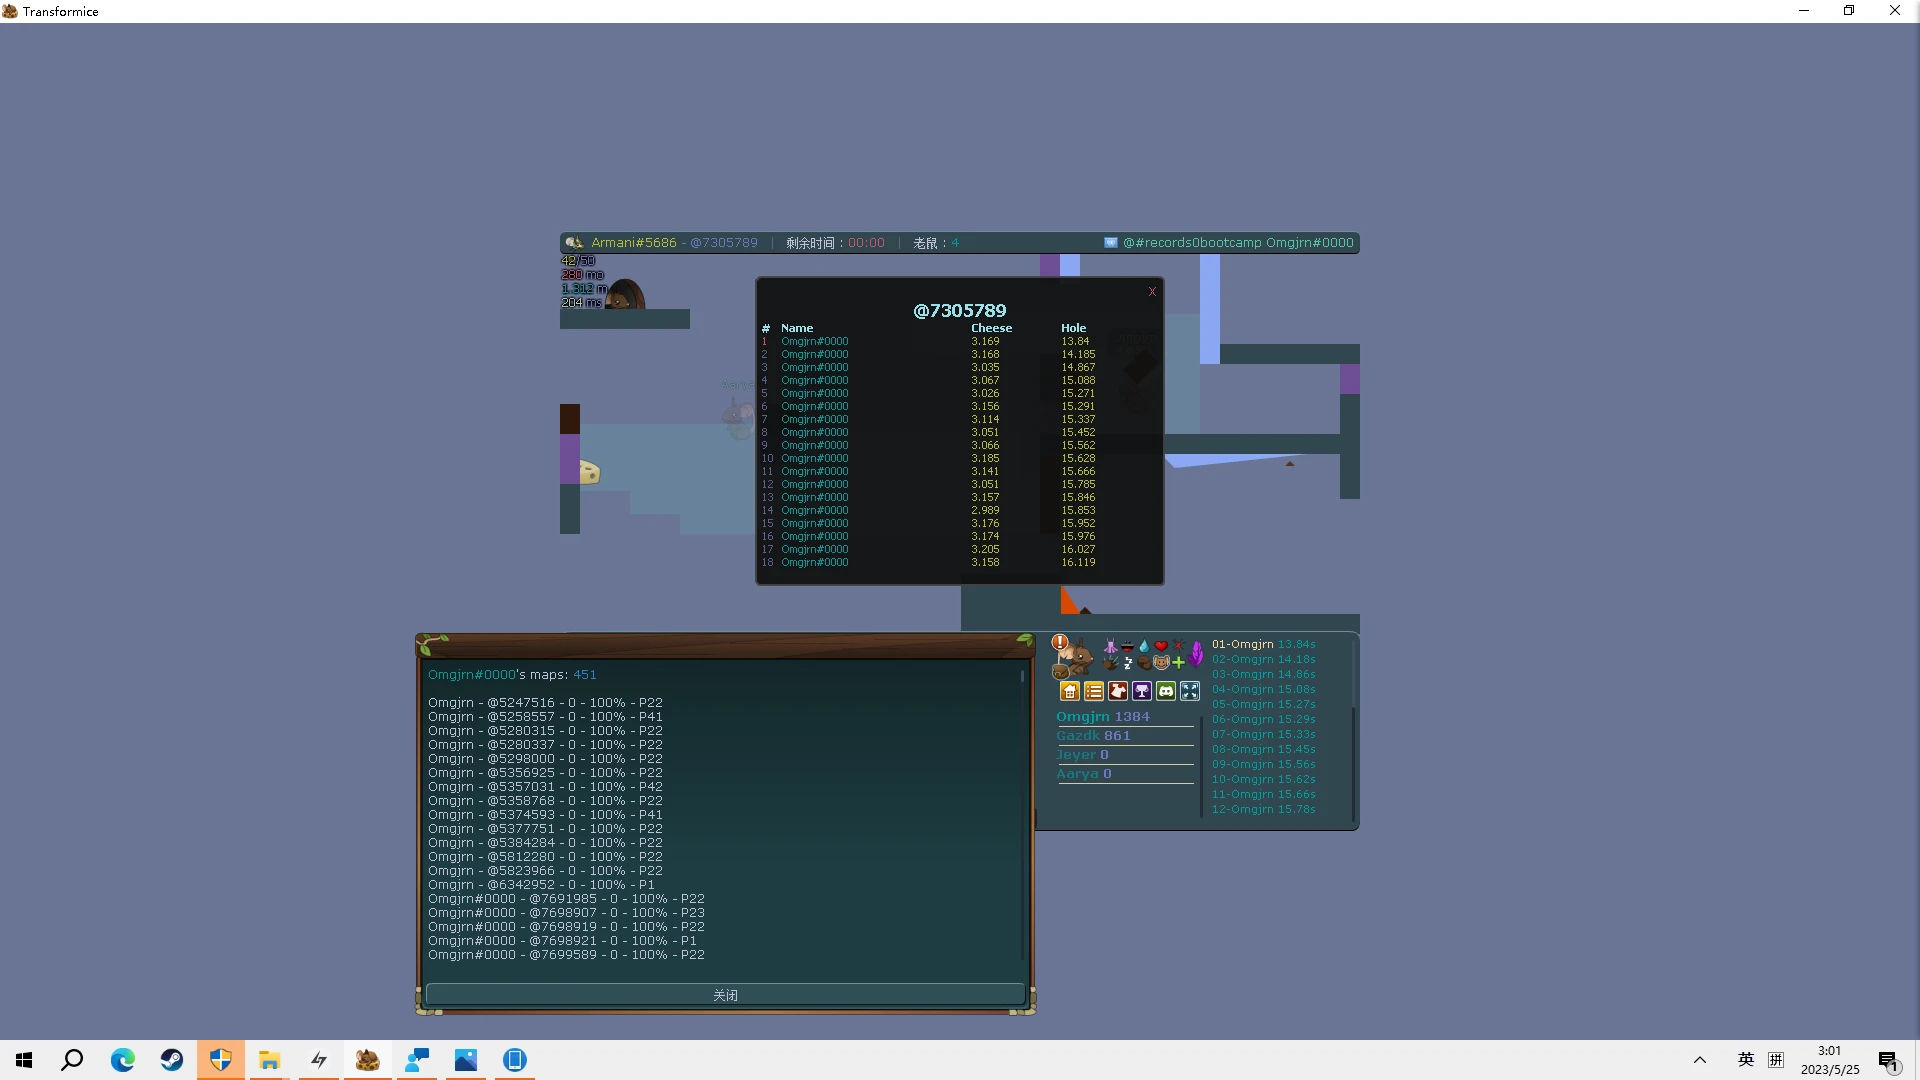Image resolution: width=1920 pixels, height=1080 pixels.
Task: Click the 01-Omgjrn 13.84s record entry
Action: click(1264, 645)
